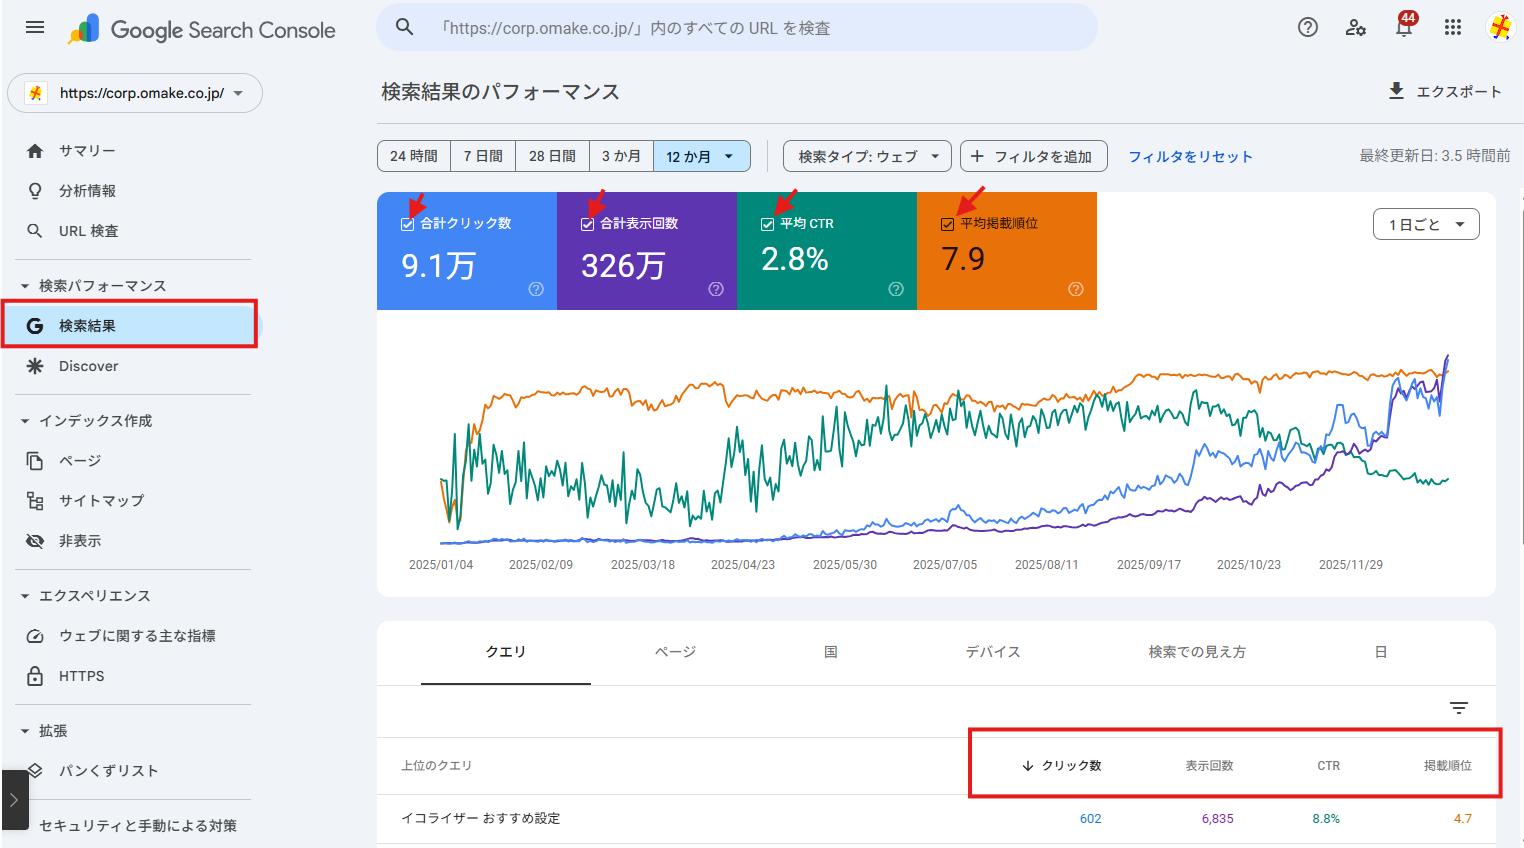Open the notifications bell
This screenshot has width=1524, height=848.
1404,27
